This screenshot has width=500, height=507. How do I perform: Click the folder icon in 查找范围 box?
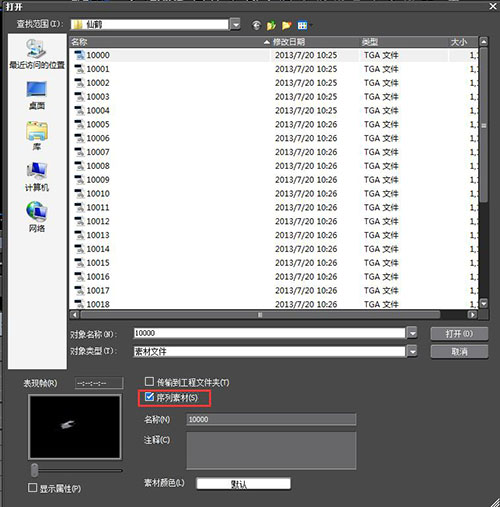click(x=78, y=25)
